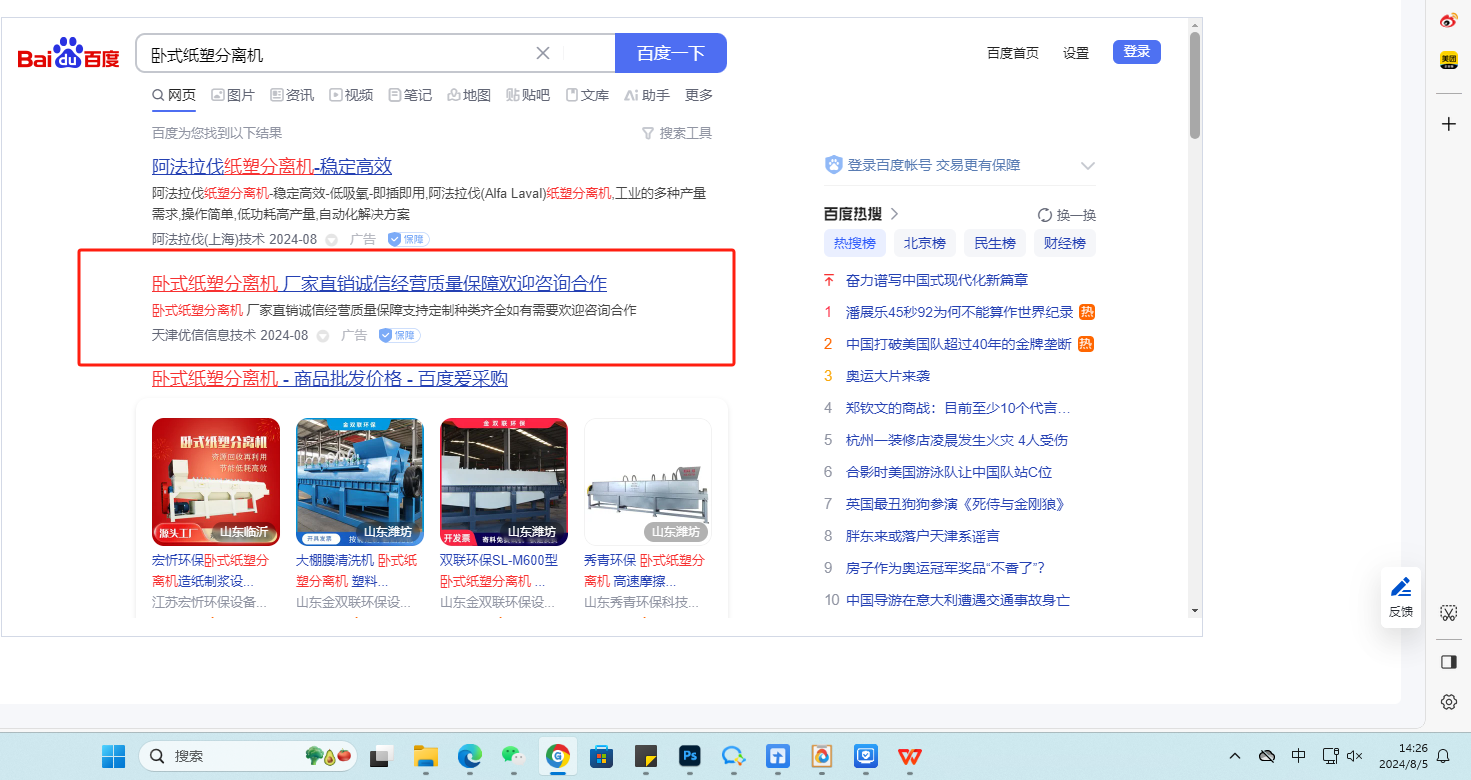Click the plus icon to add sidebar app
The image size is (1471, 780).
tap(1448, 124)
